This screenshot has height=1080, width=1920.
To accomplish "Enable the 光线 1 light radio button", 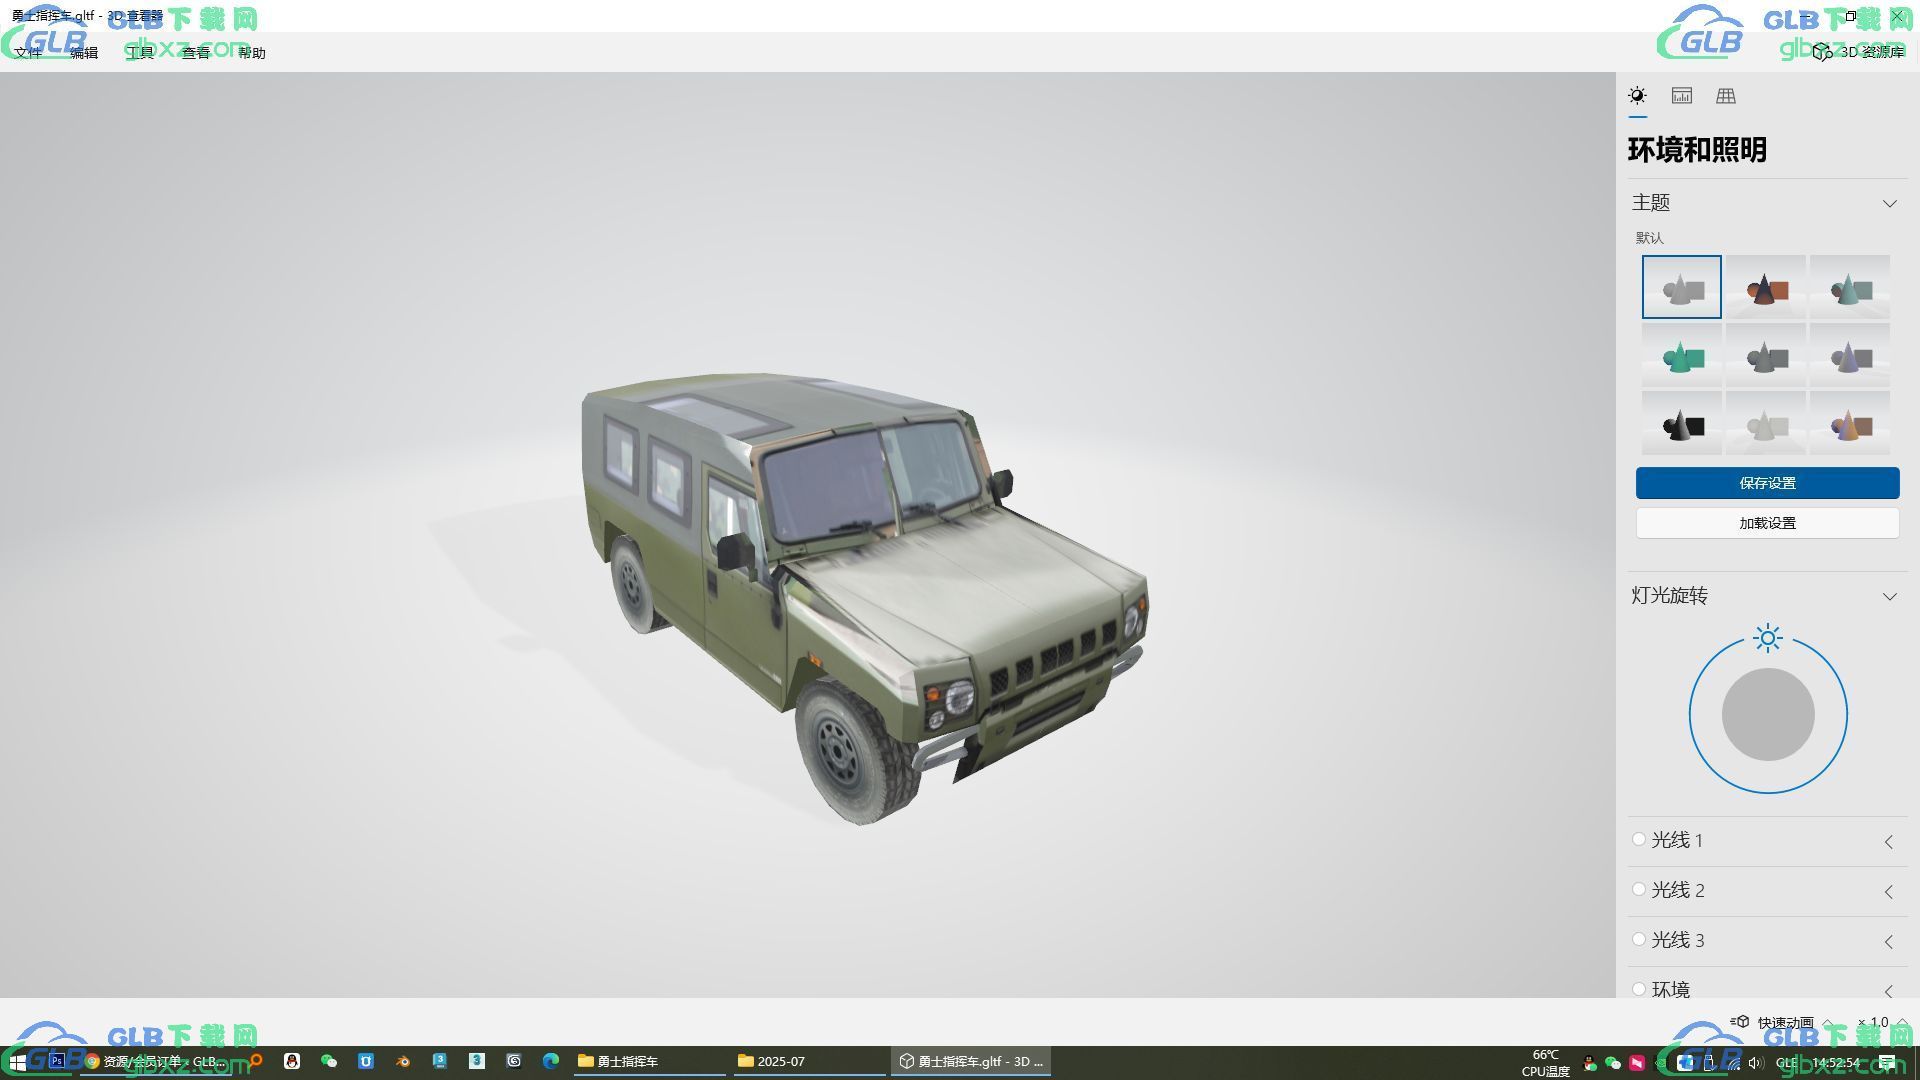I will (x=1638, y=840).
